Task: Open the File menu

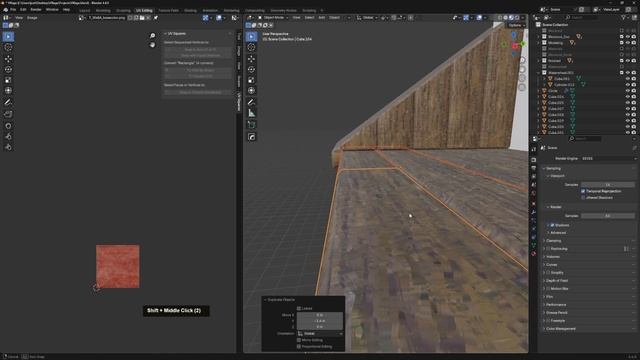Action: point(13,9)
